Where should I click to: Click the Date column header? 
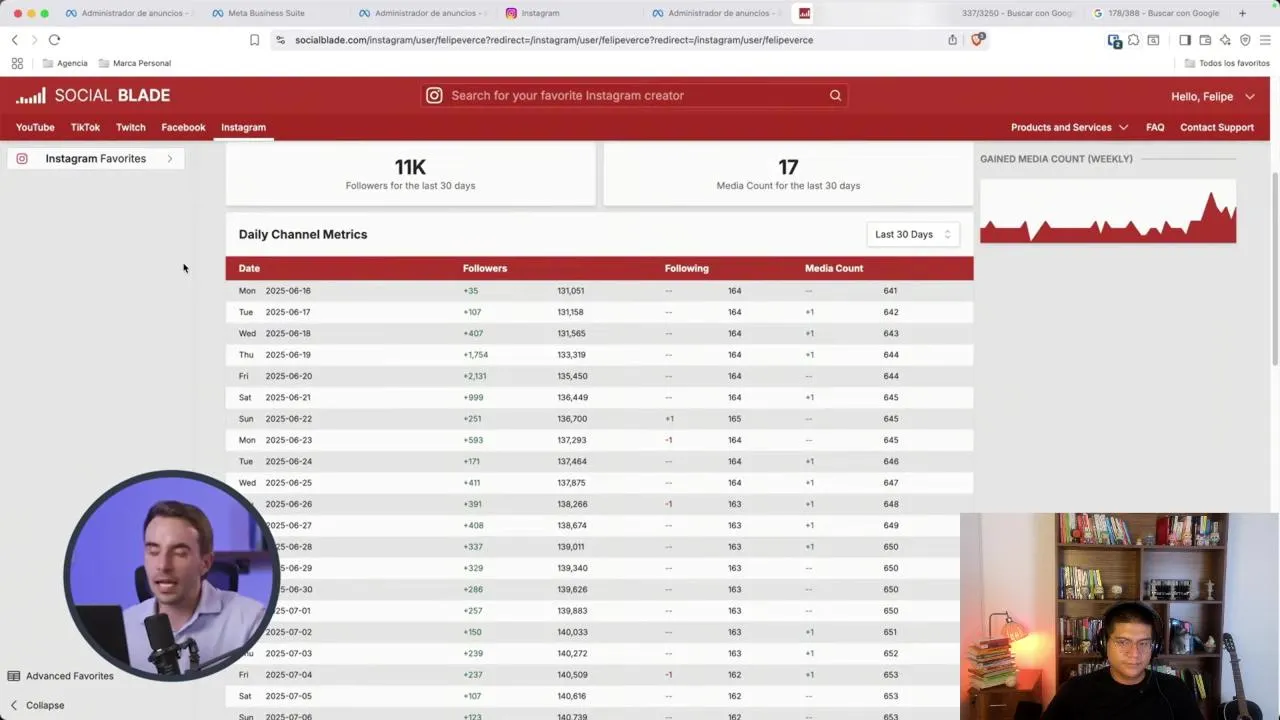(249, 268)
